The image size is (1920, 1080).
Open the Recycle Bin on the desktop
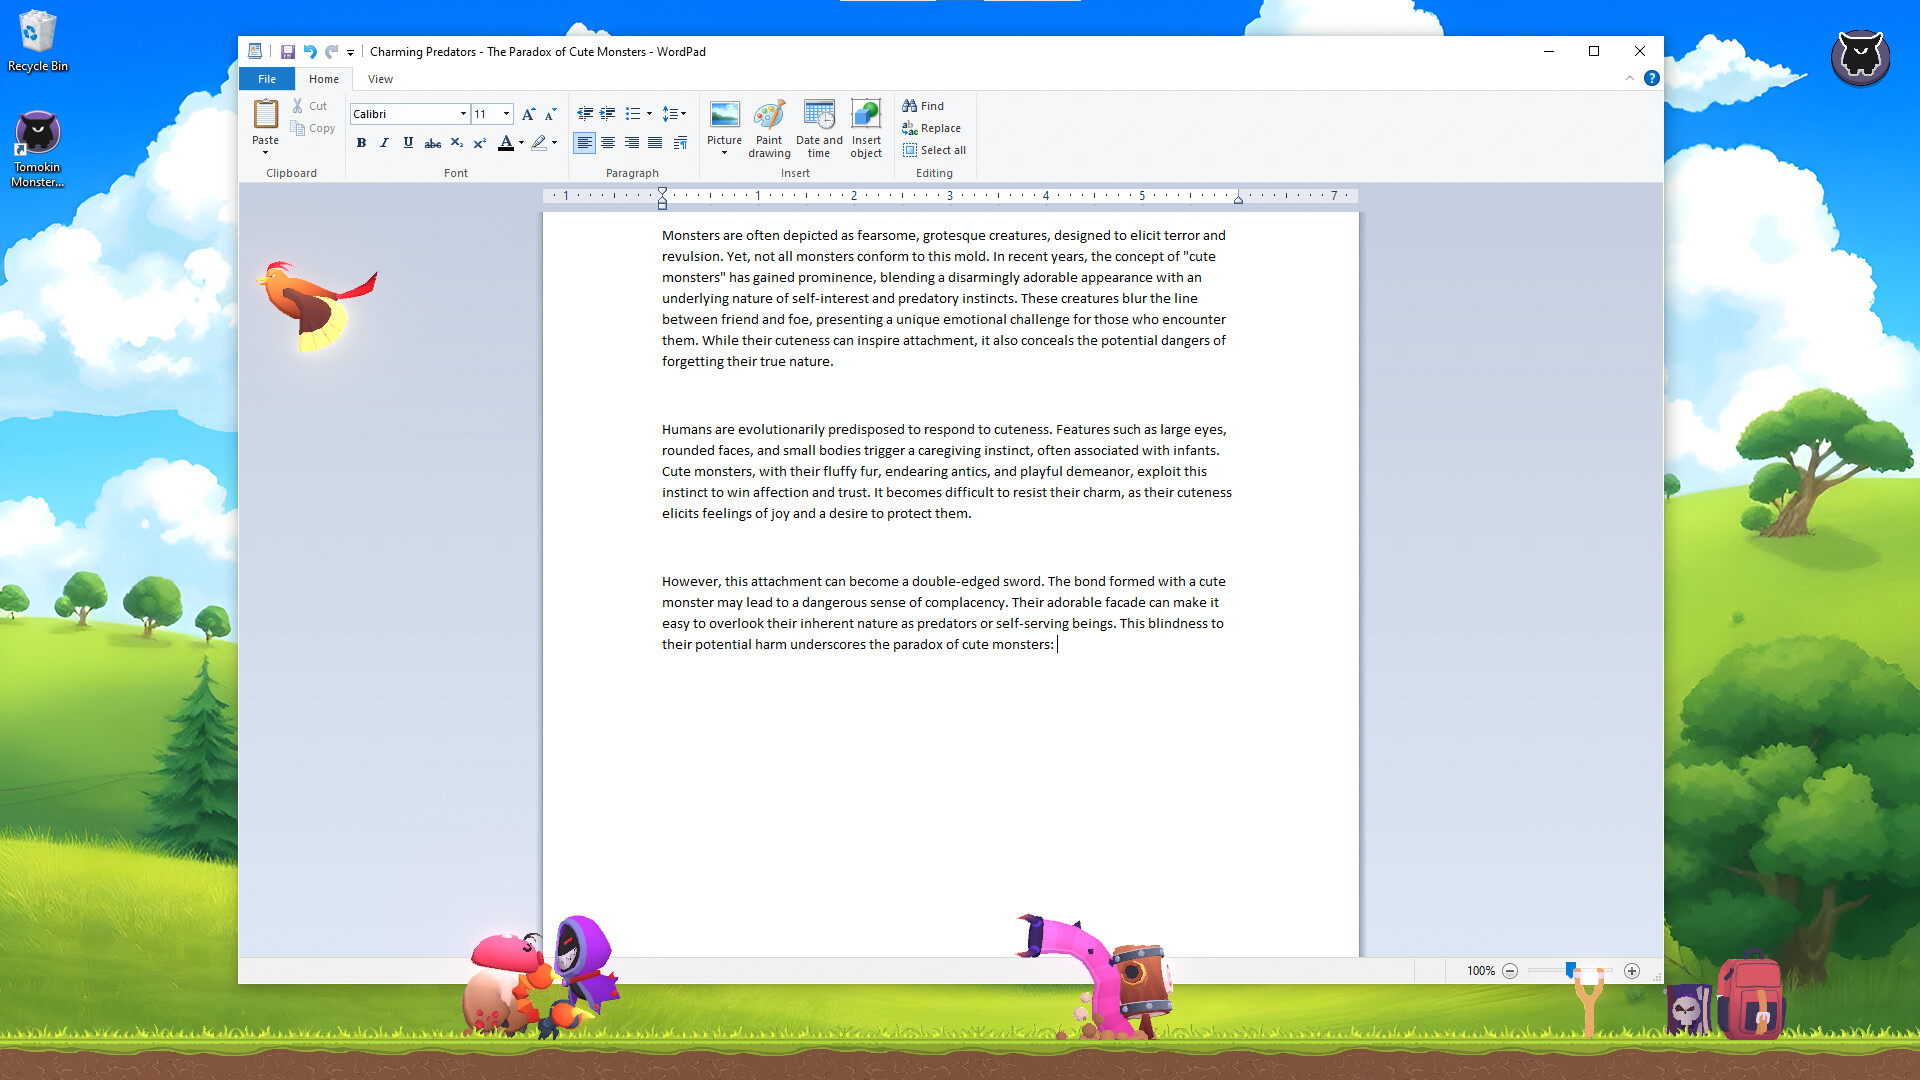click(37, 35)
